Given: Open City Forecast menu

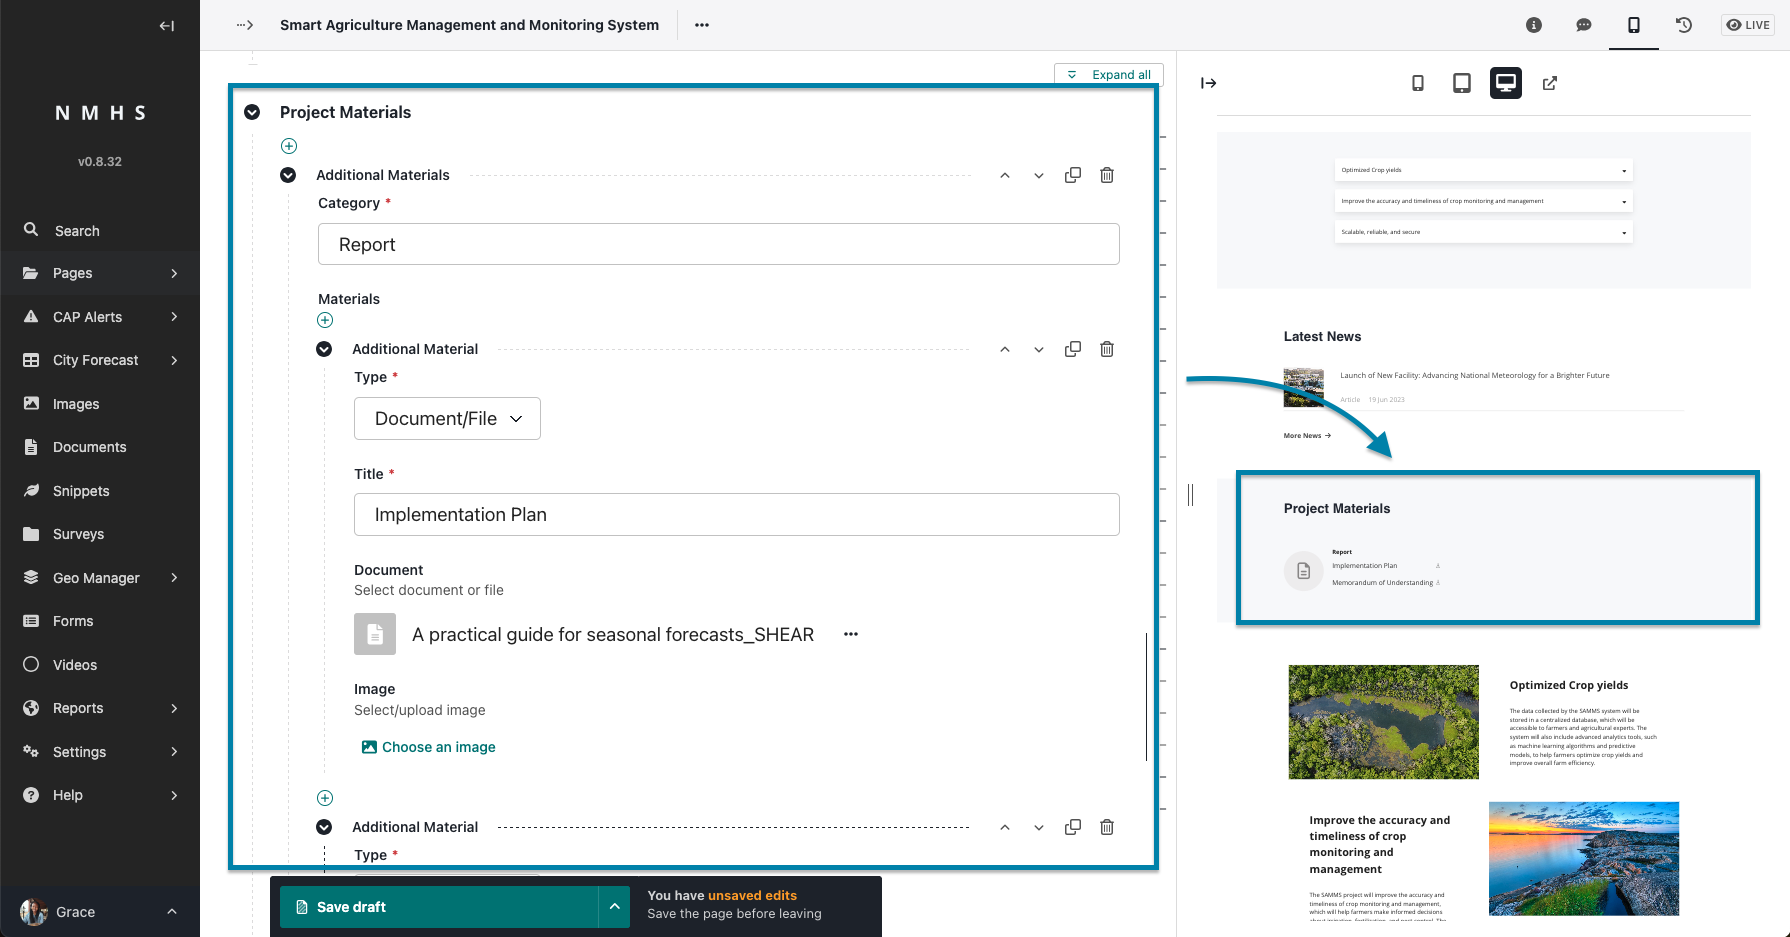Looking at the screenshot, I should (x=100, y=360).
